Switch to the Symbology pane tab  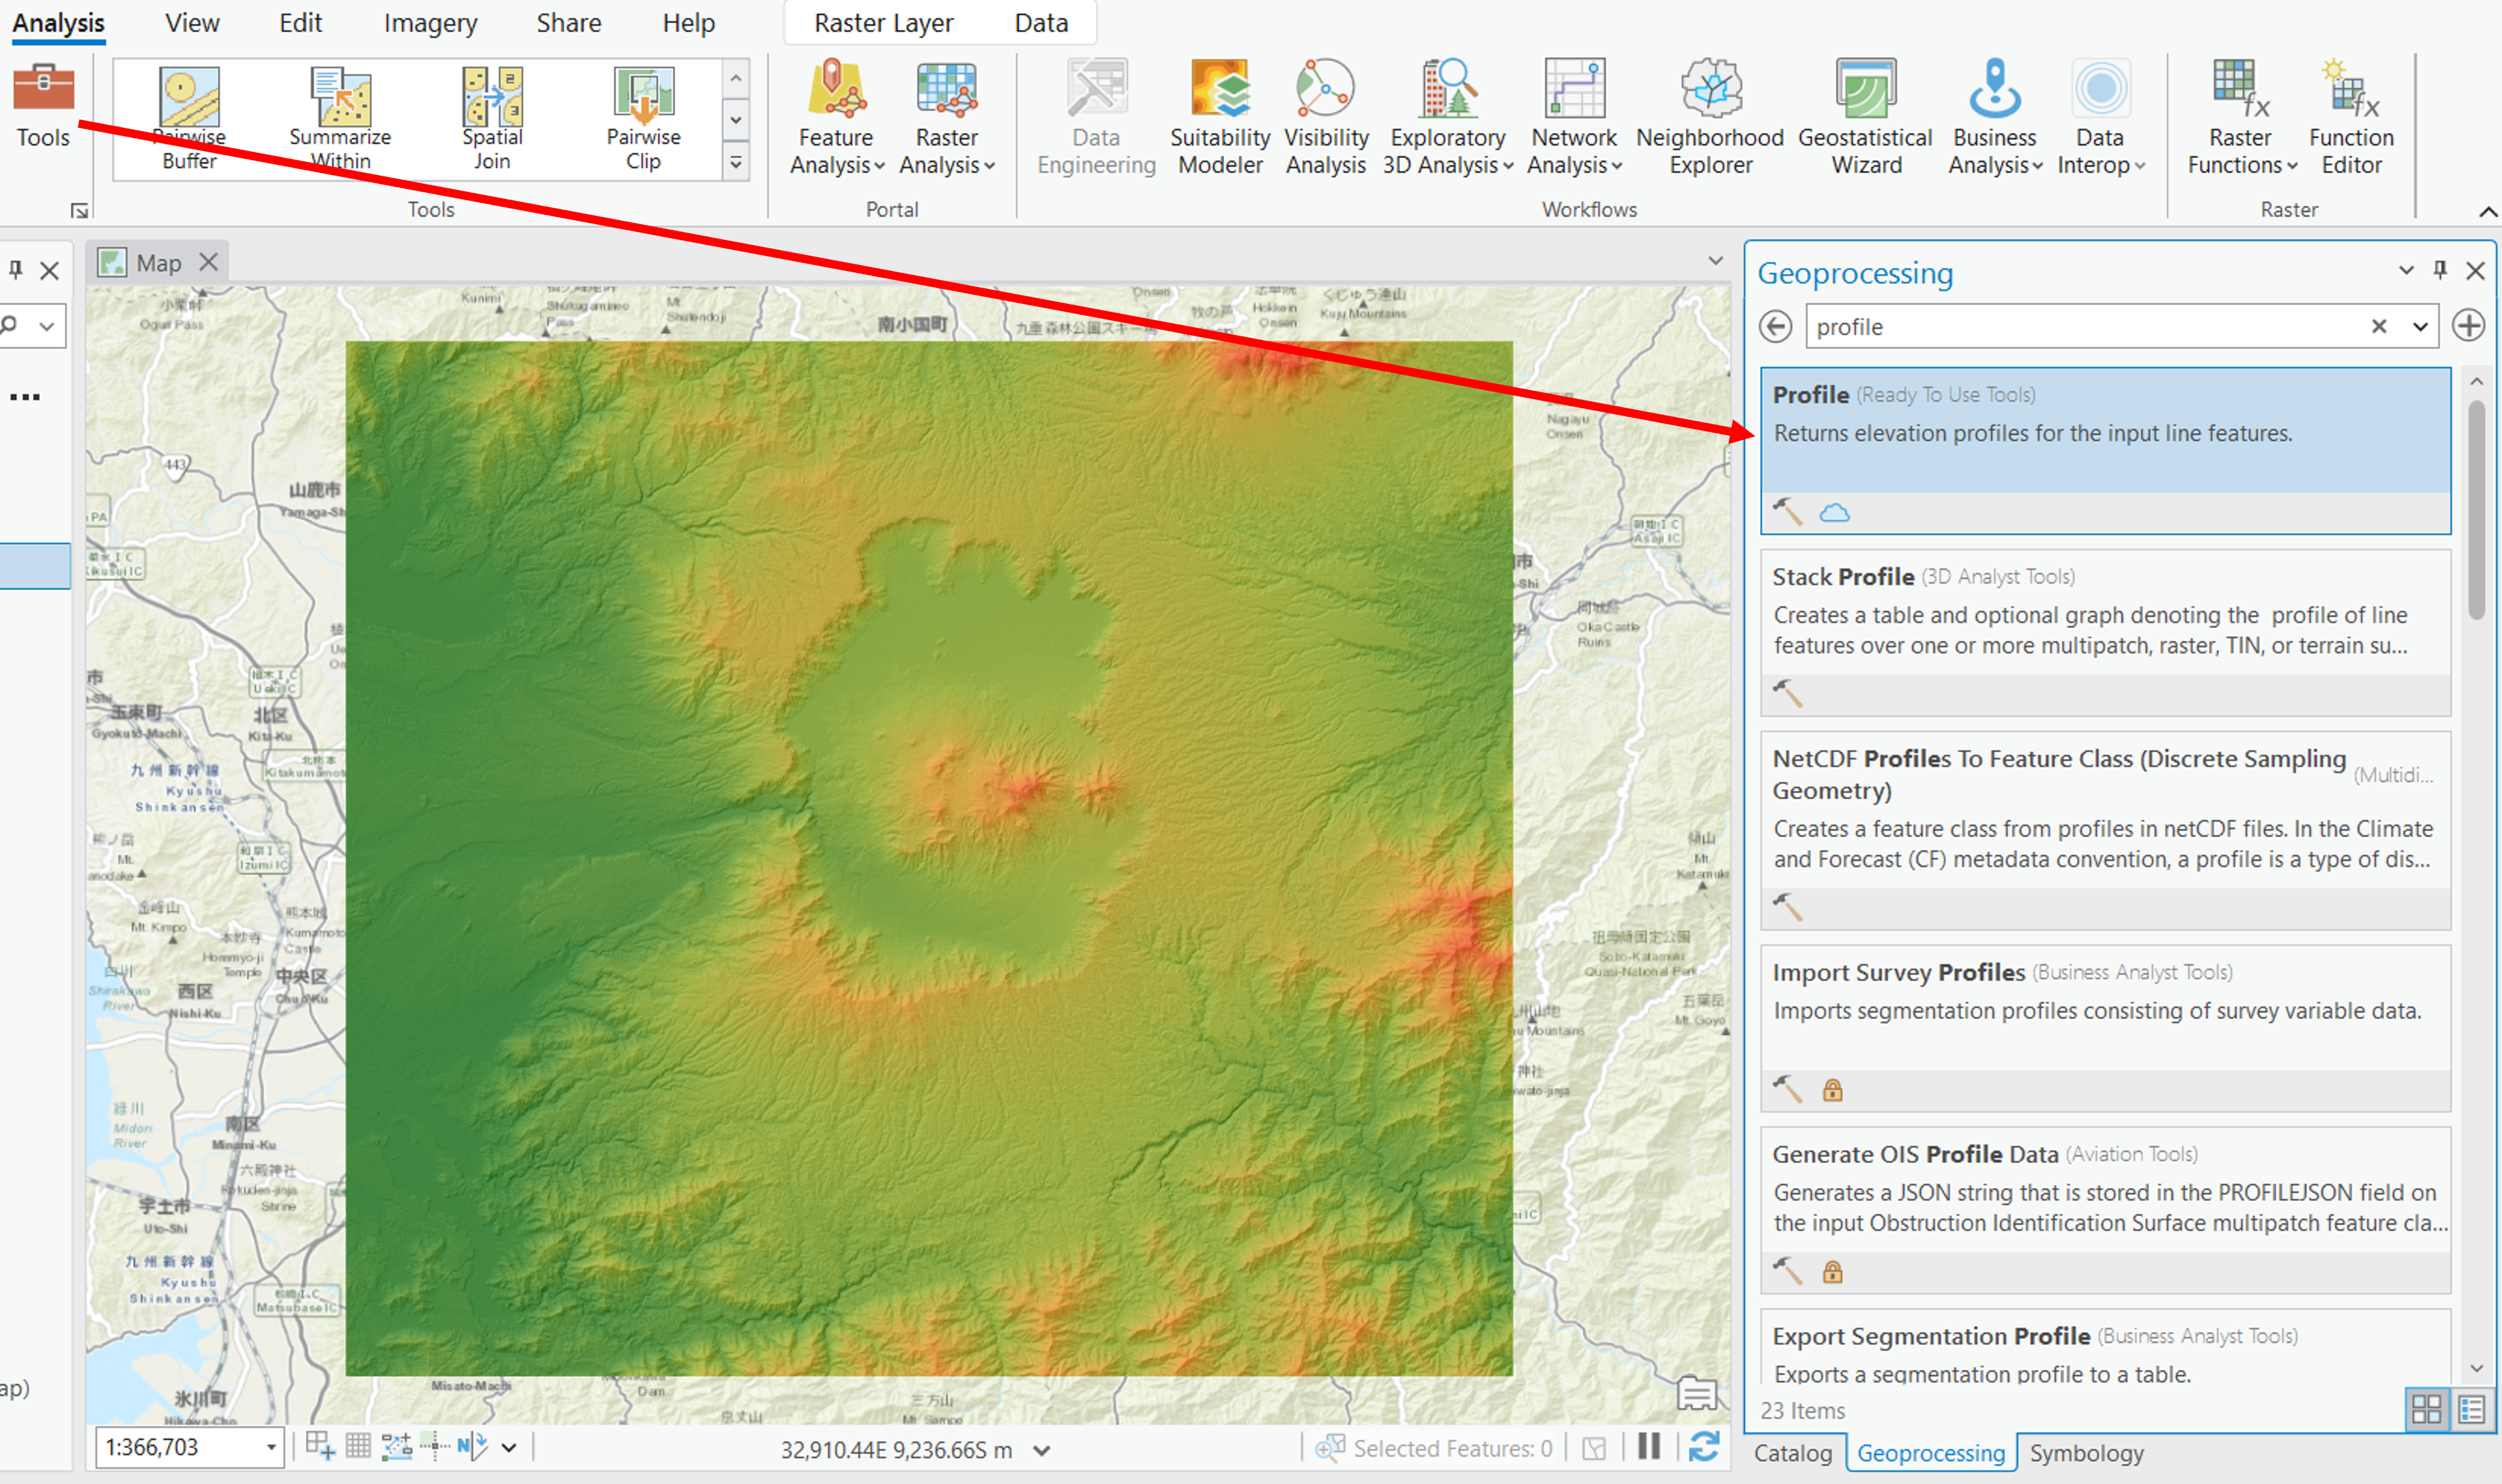pyautogui.click(x=2086, y=1453)
